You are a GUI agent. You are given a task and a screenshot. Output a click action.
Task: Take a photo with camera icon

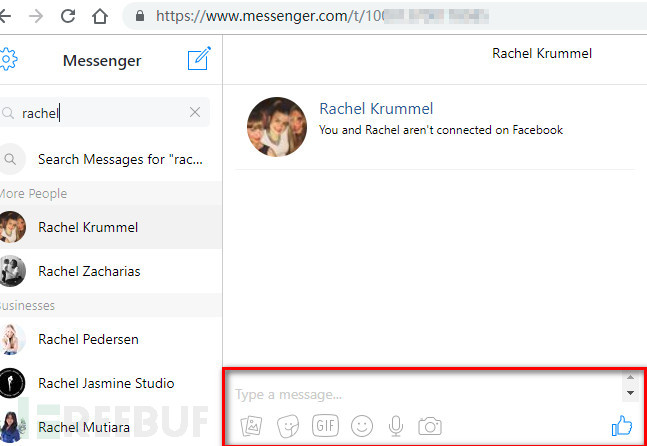(x=430, y=426)
